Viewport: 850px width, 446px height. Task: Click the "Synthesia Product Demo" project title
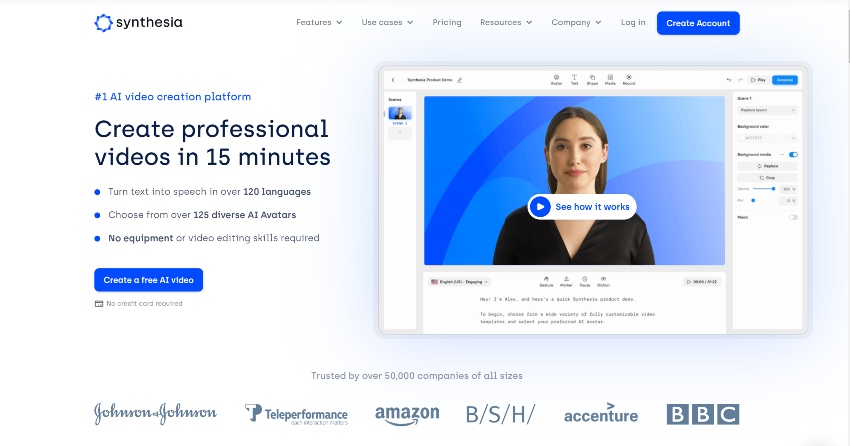(x=430, y=80)
